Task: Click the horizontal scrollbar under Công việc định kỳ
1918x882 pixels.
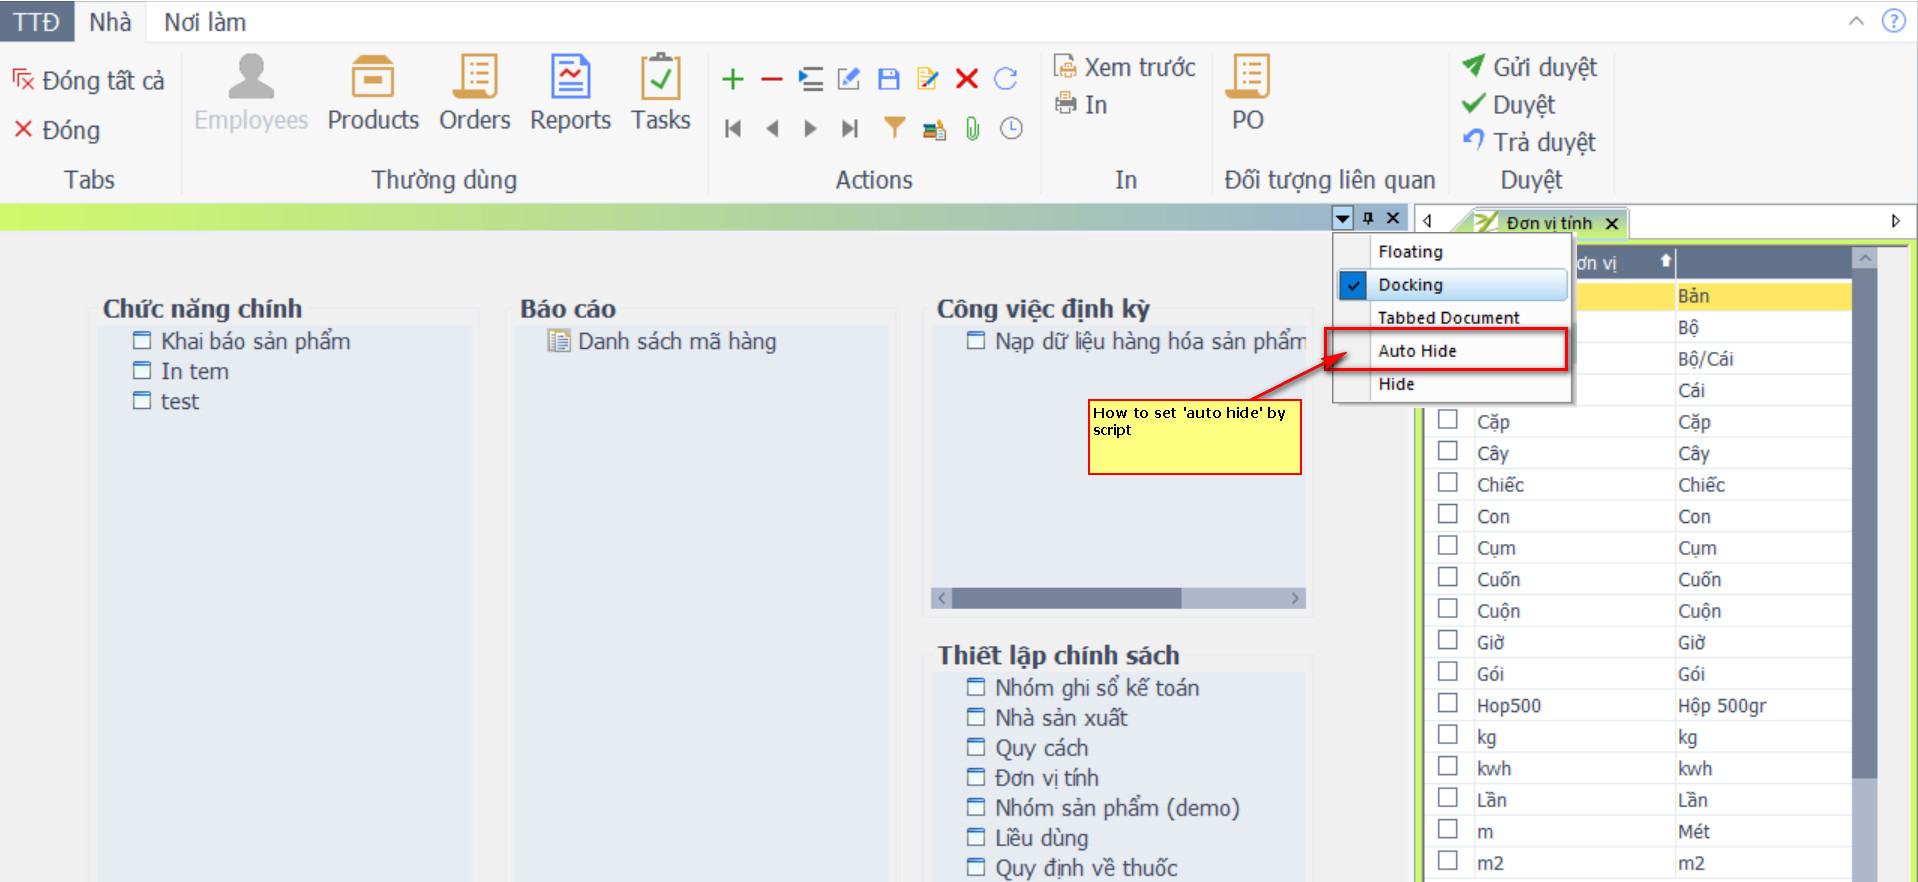Action: 1066,598
